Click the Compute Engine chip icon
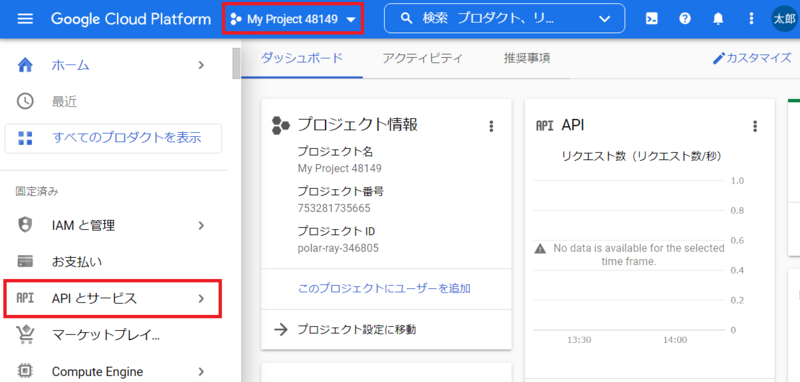 pos(25,371)
